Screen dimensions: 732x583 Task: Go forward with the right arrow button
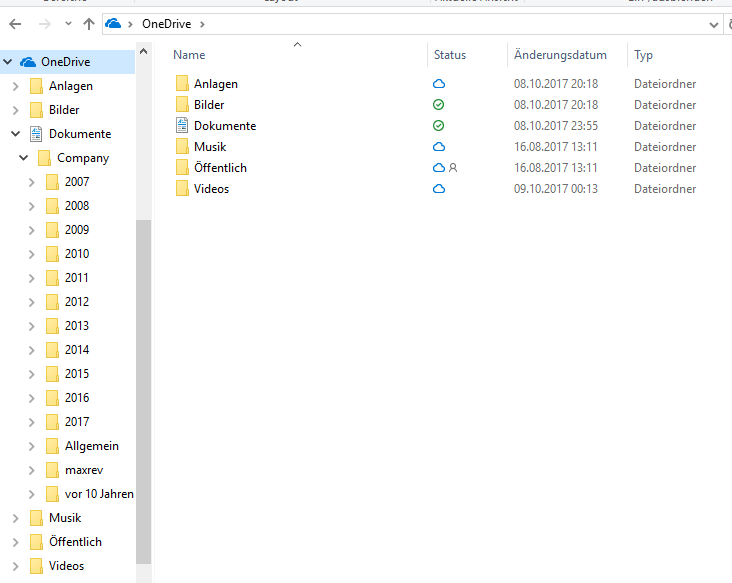44,24
